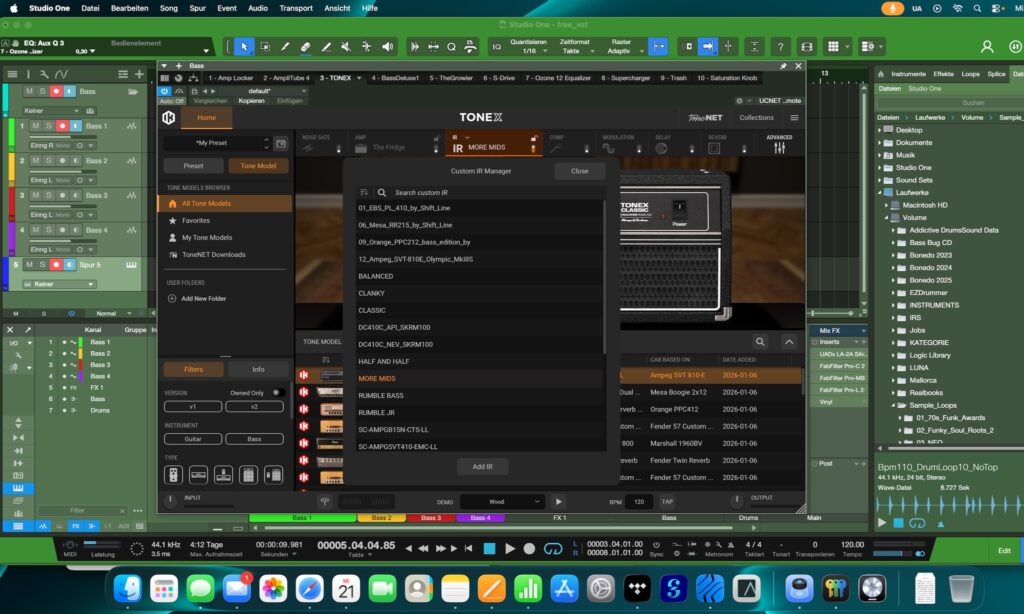
Task: Collapse the Sample_Loops folder in the browser
Action: click(893, 406)
